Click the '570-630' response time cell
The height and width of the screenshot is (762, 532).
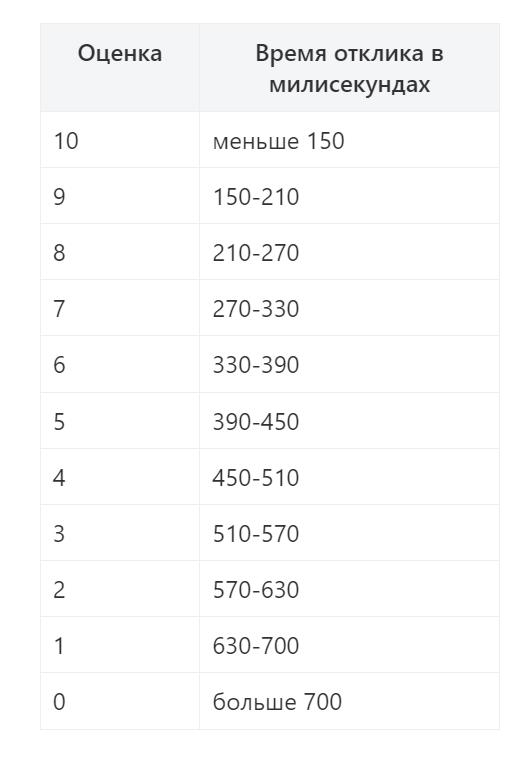[349, 589]
